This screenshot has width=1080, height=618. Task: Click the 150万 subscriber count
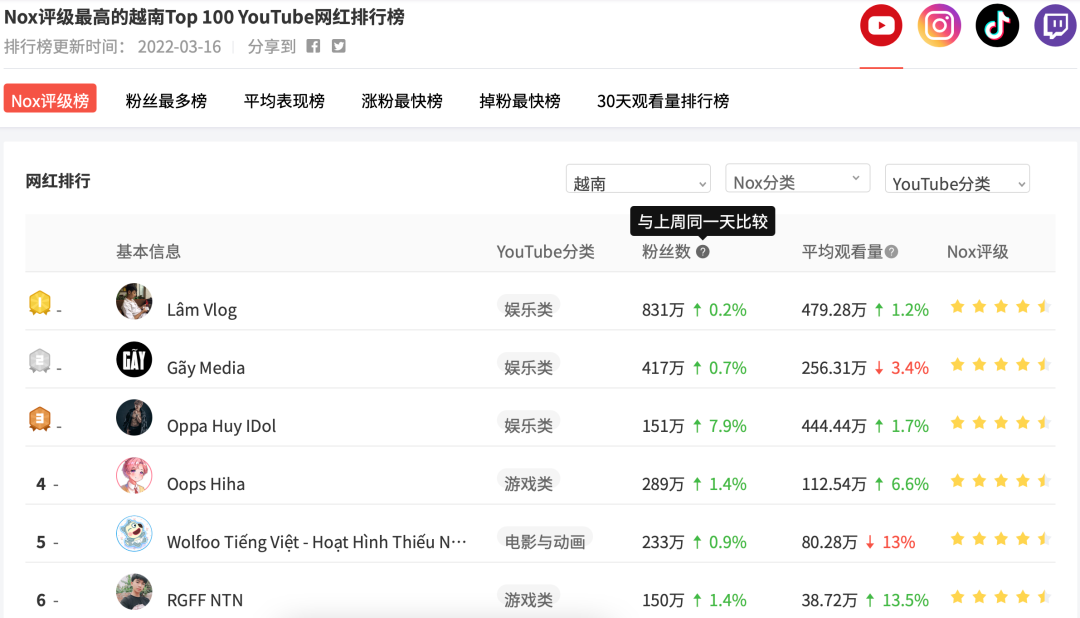point(663,600)
